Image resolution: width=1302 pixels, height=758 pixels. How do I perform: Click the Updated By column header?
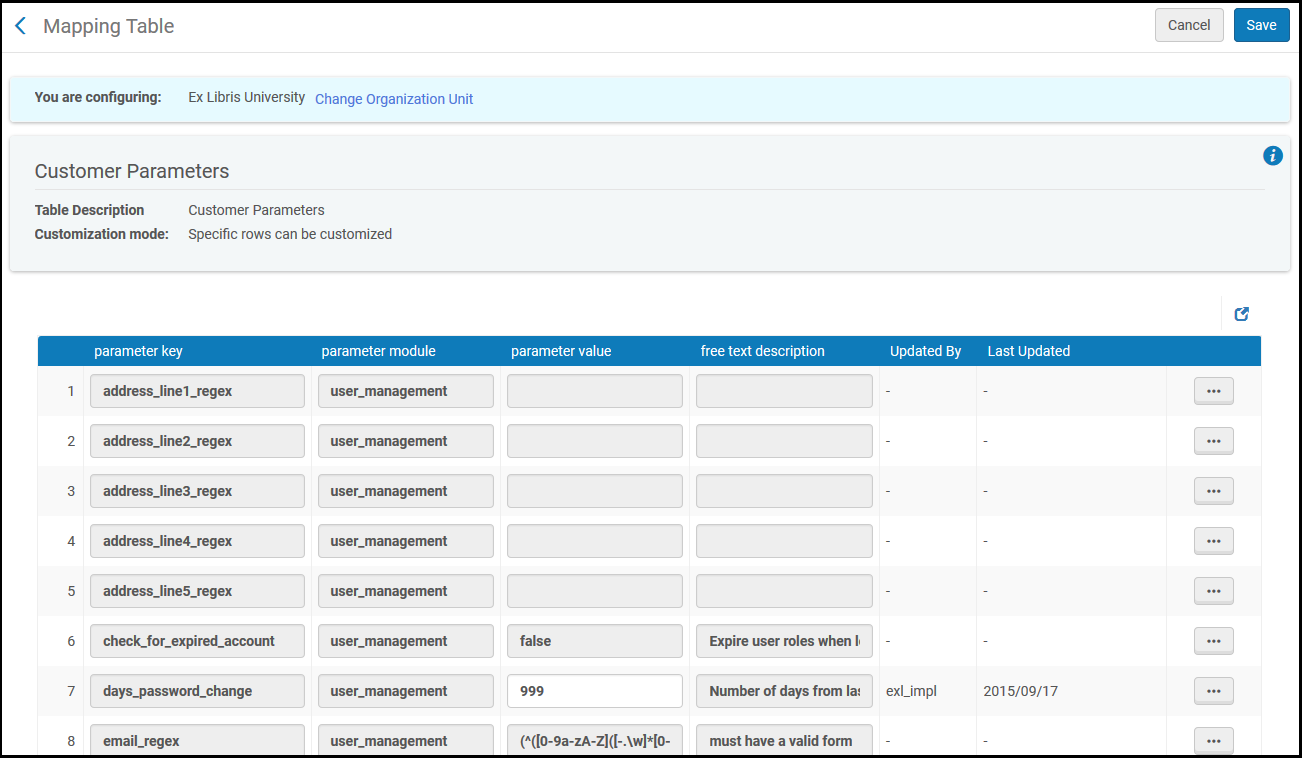(x=926, y=351)
